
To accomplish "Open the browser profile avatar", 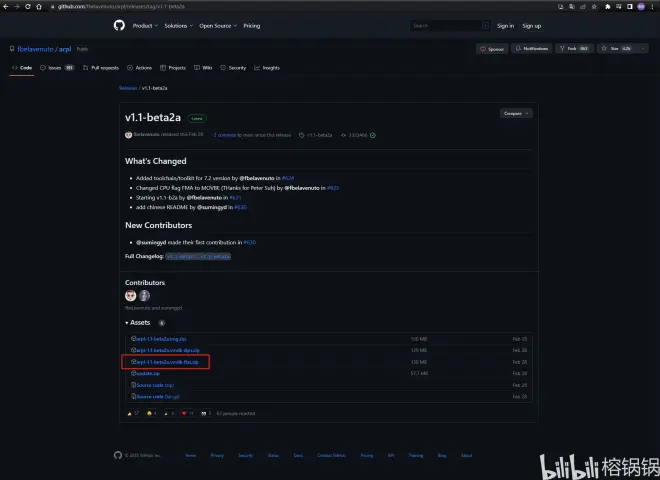I will [641, 7].
